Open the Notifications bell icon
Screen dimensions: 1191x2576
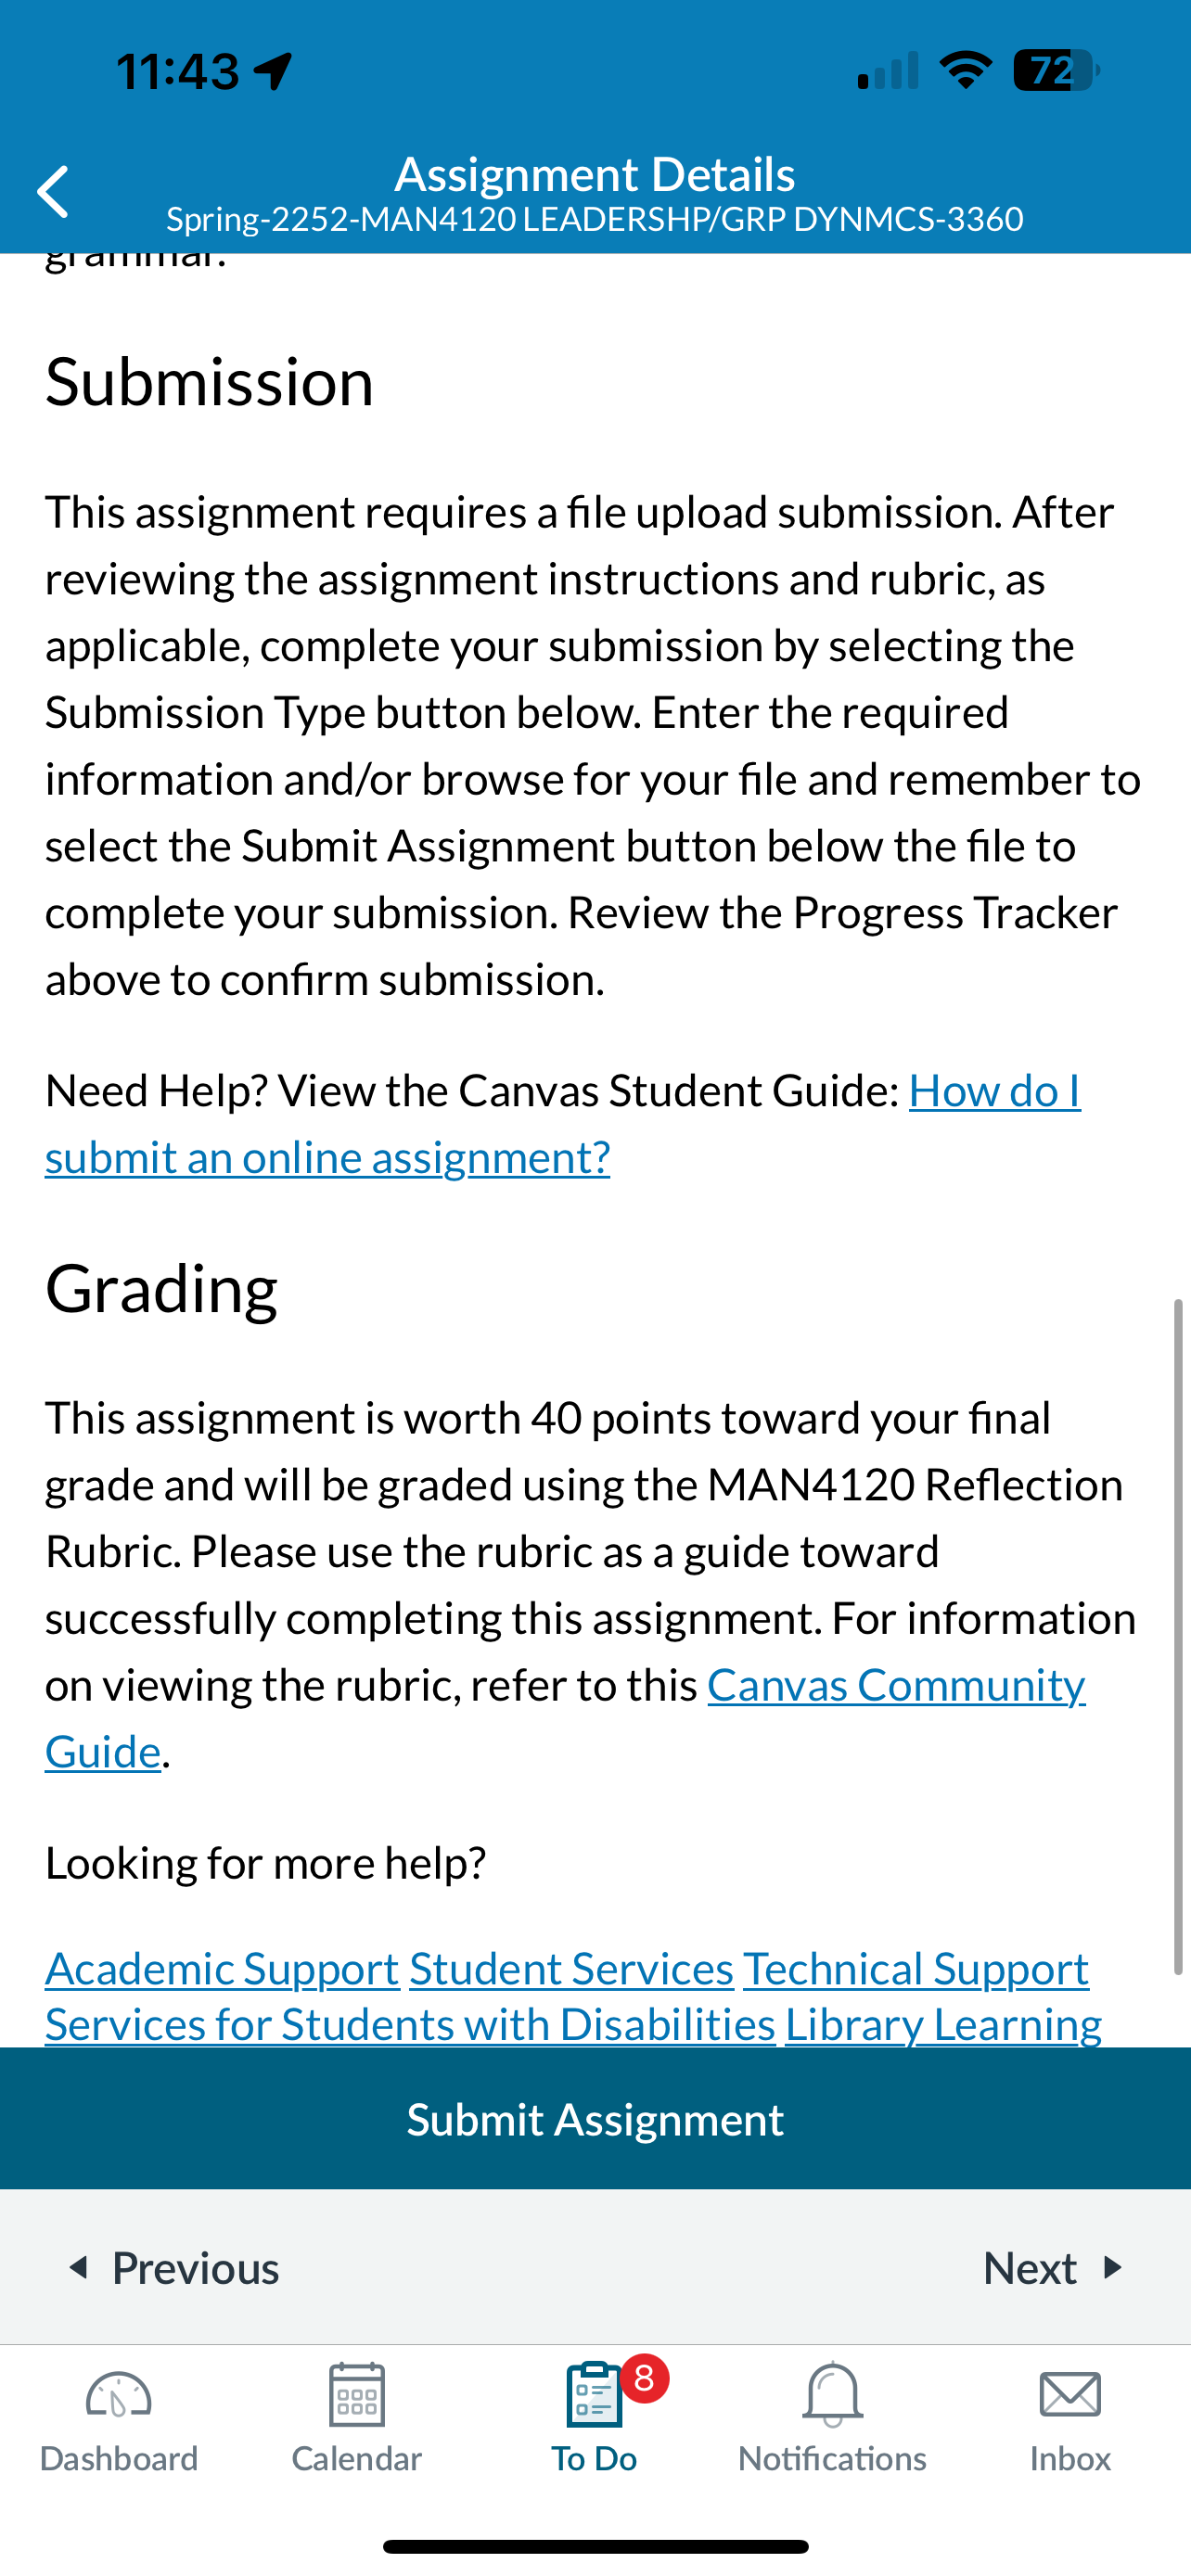click(832, 2395)
